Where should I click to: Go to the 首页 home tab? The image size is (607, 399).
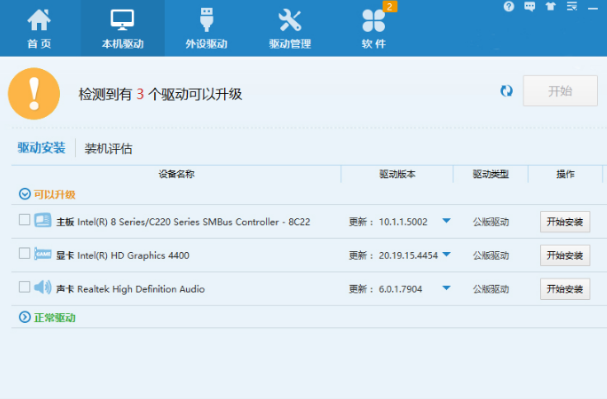click(39, 29)
